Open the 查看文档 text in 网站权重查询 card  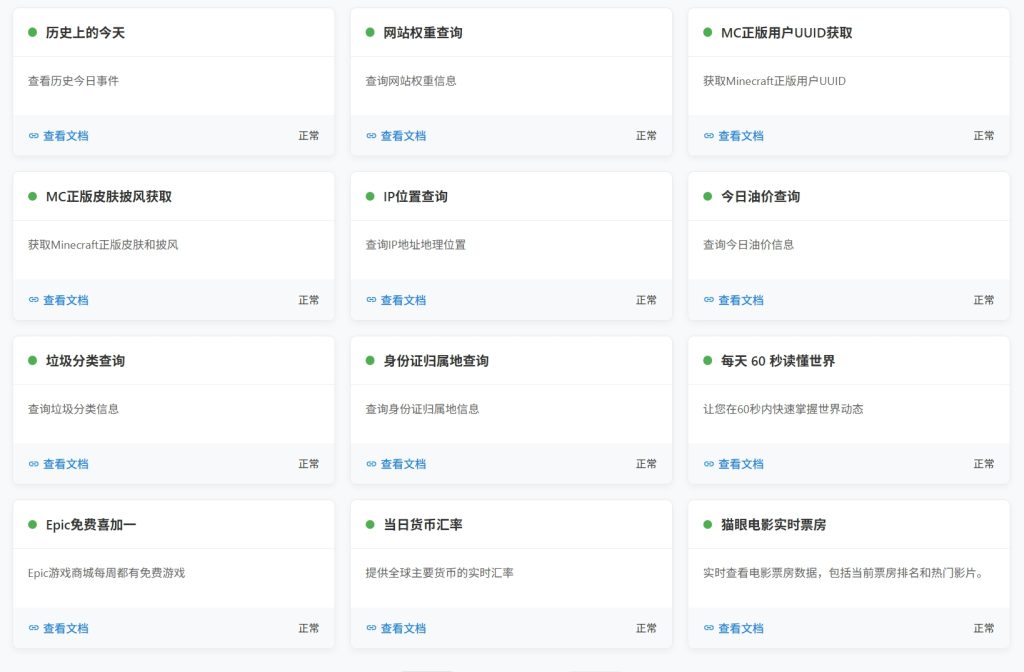(403, 136)
